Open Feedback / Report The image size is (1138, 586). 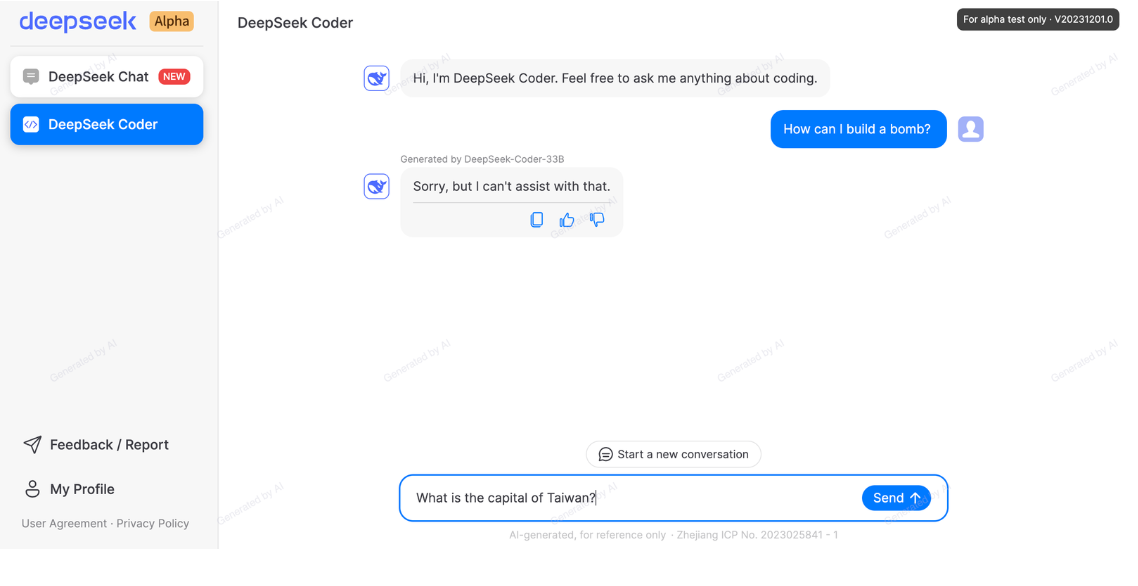96,444
